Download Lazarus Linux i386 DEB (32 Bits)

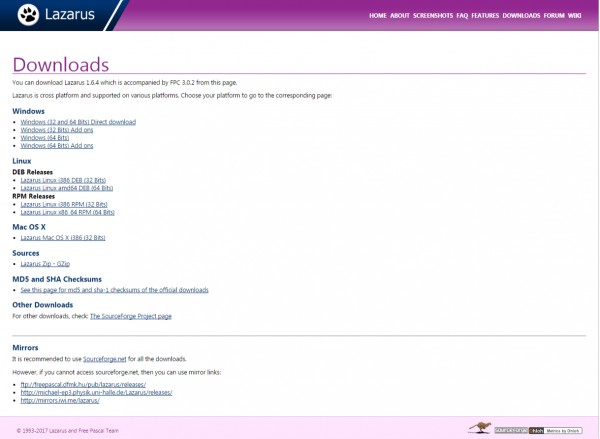click(x=63, y=180)
